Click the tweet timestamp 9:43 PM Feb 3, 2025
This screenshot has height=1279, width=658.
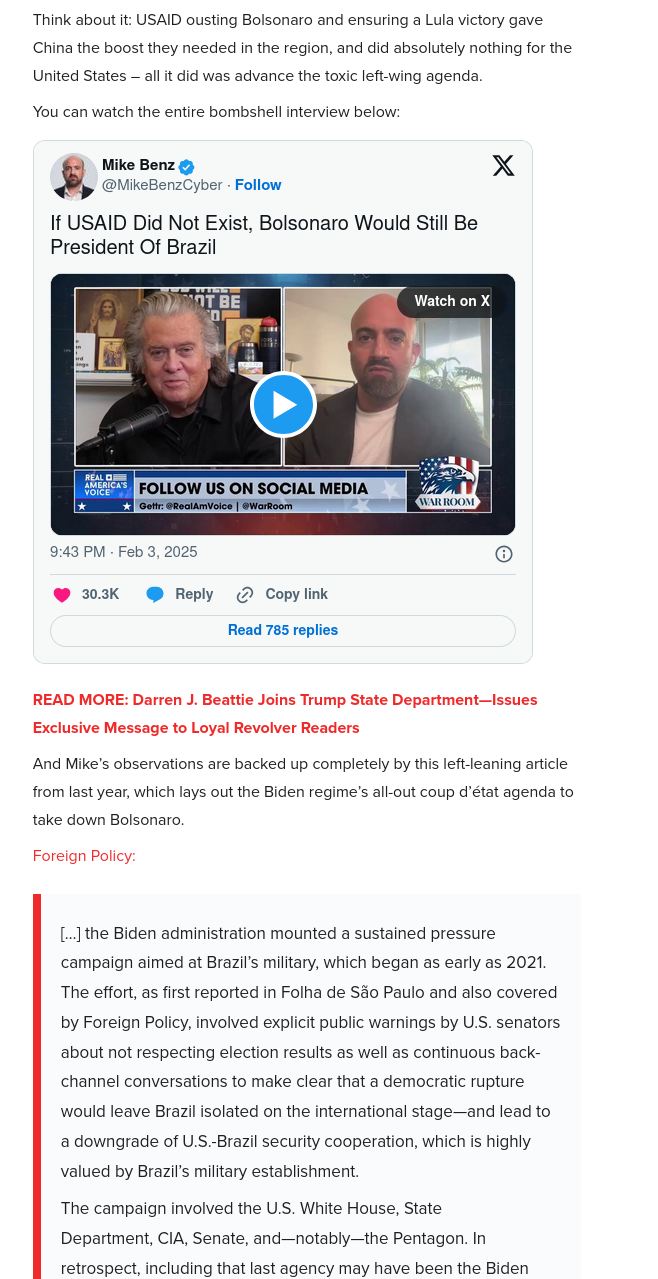(124, 552)
